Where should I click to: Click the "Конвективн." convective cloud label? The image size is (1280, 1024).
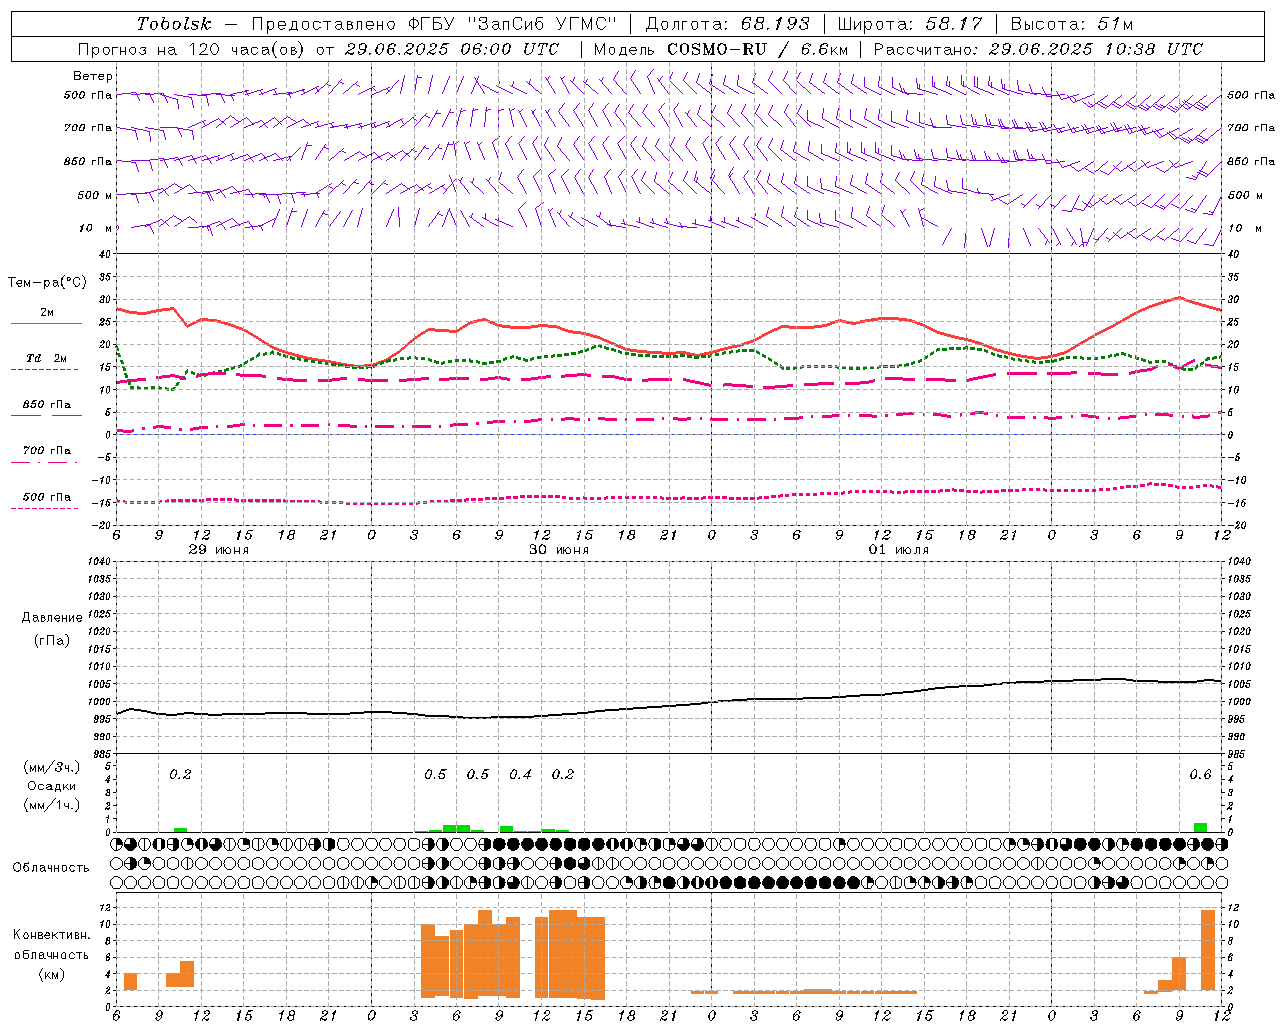[52, 935]
